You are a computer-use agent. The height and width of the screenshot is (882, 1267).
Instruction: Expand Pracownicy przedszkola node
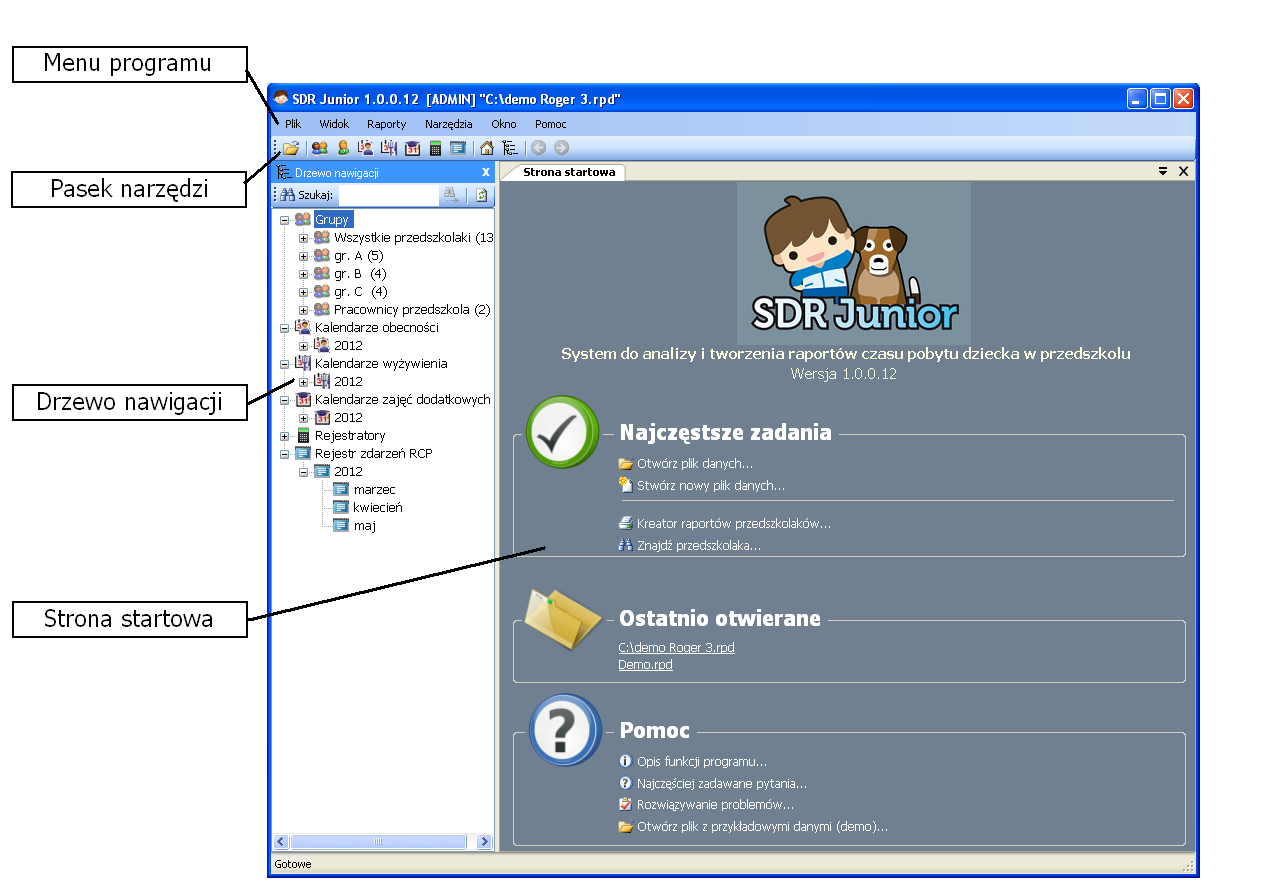303,310
